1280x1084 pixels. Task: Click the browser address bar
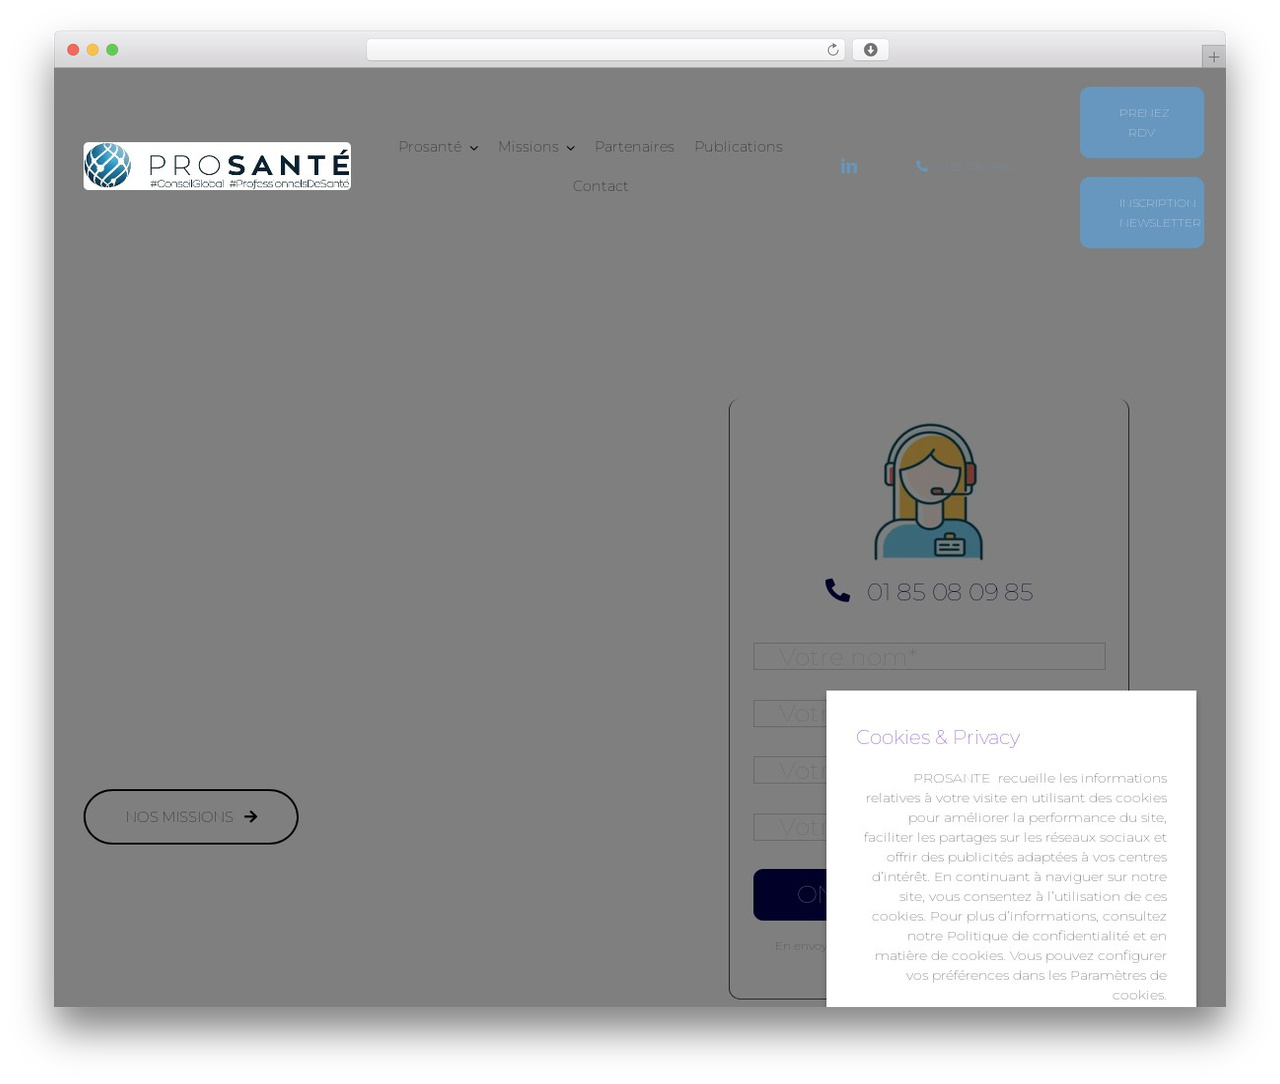606,50
